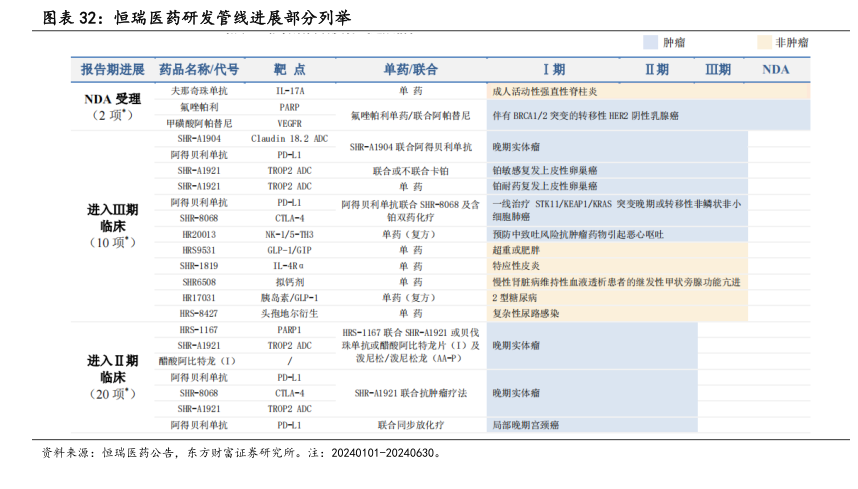Click the target cell 头孢地尔衍生

point(289,314)
